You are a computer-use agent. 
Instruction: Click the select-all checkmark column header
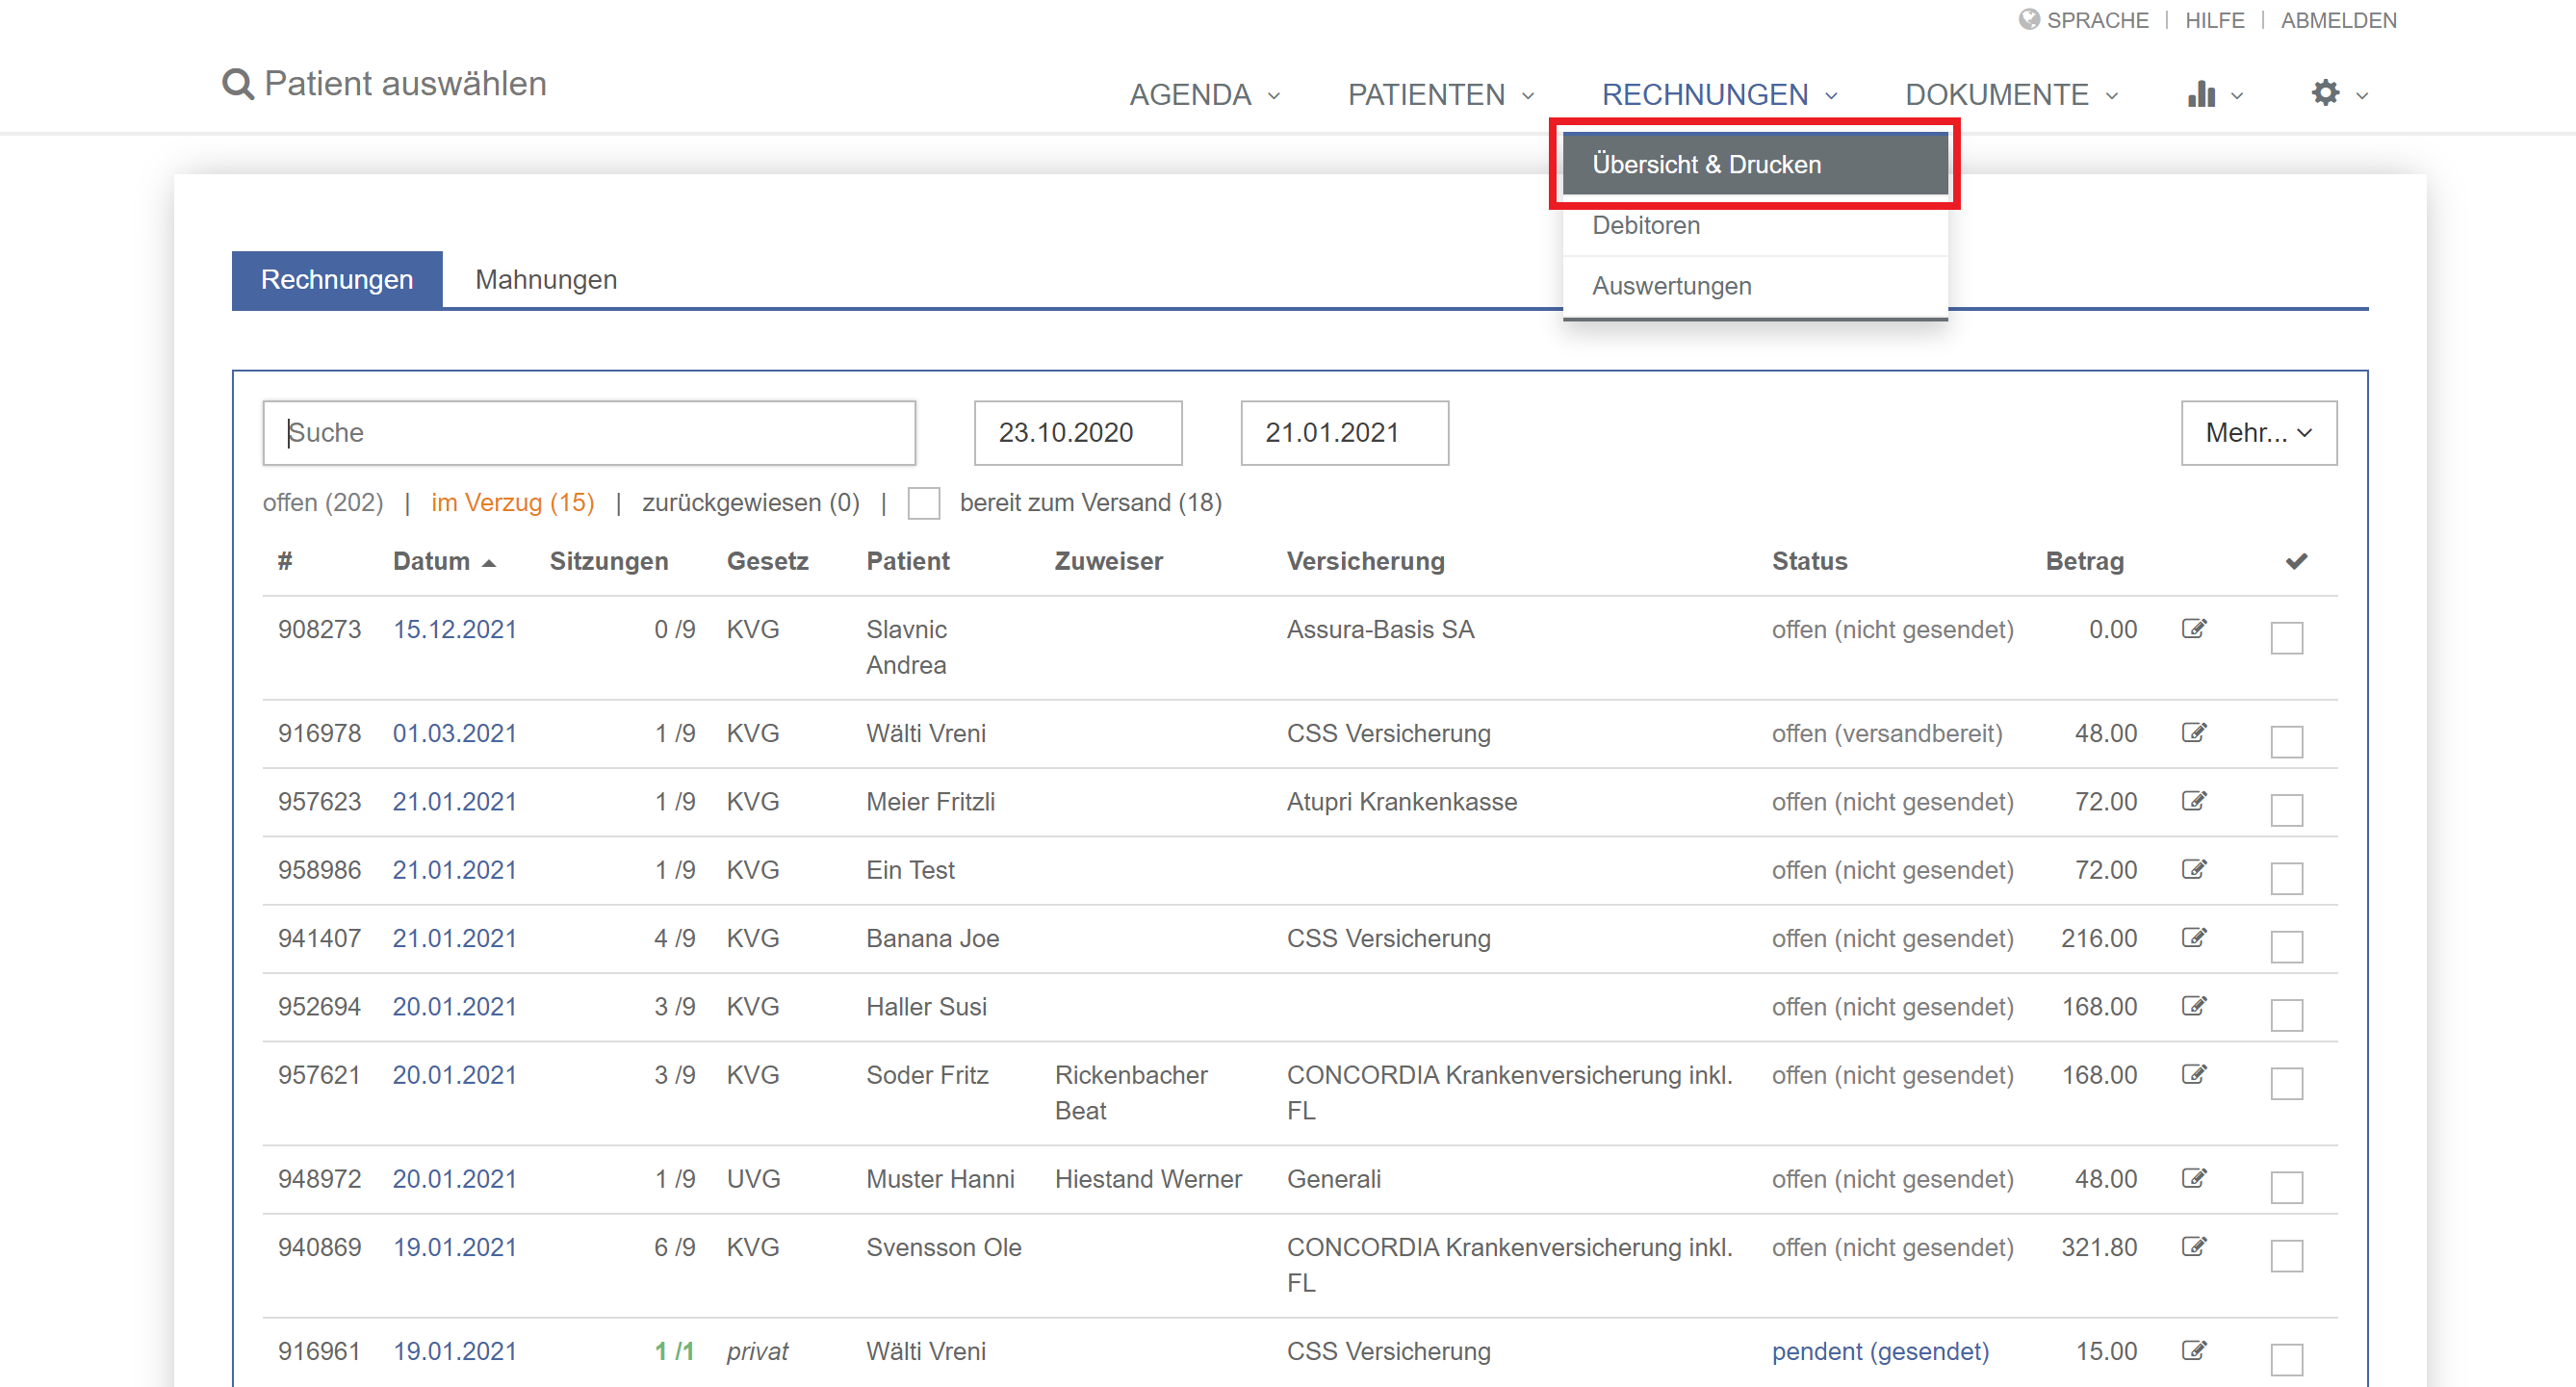[2296, 561]
